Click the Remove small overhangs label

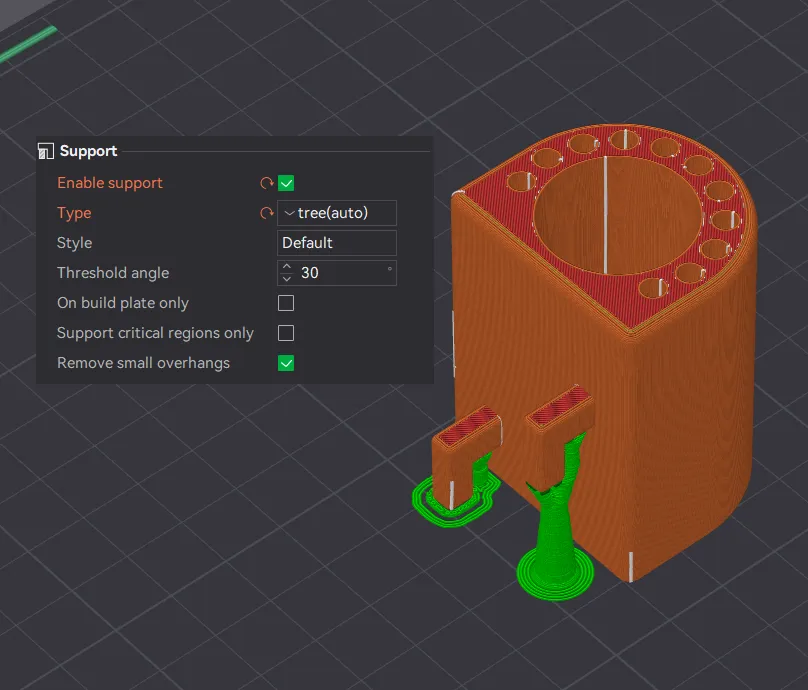143,363
